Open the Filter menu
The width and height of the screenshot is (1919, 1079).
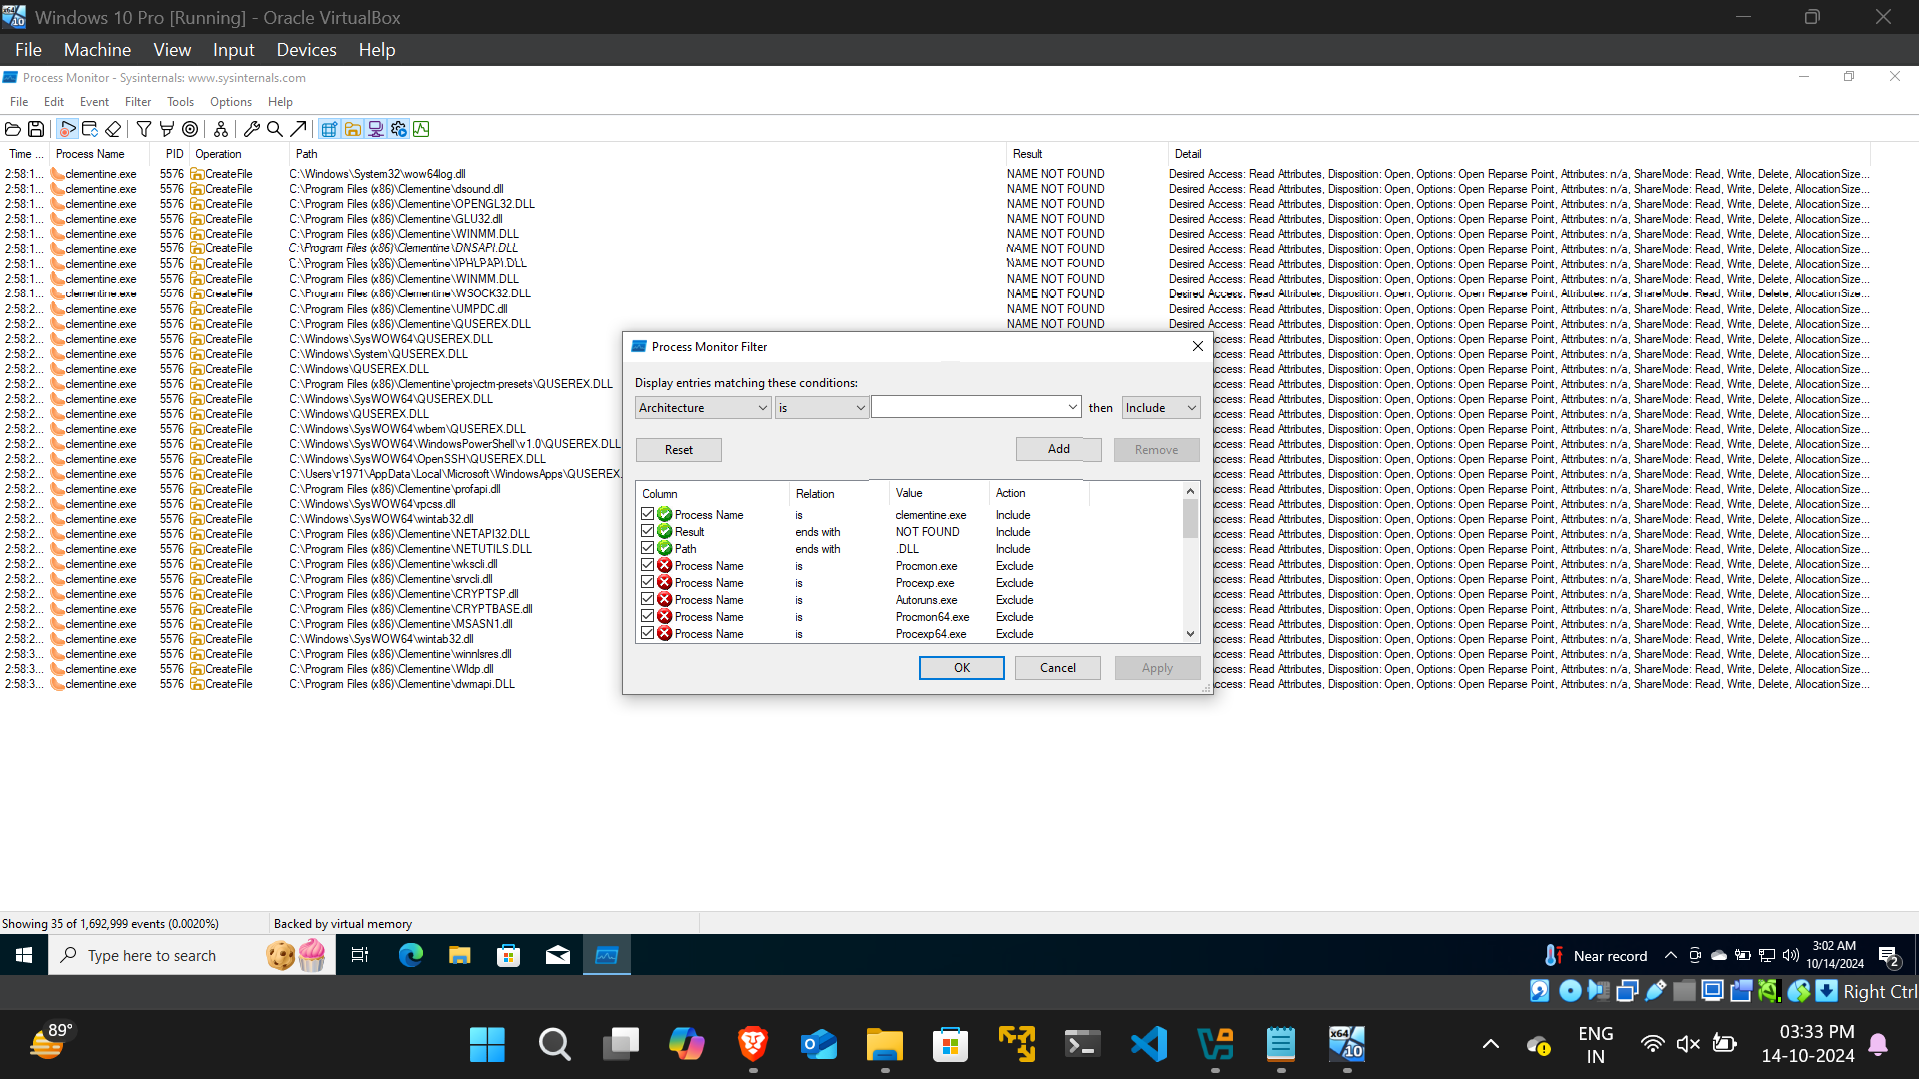137,102
